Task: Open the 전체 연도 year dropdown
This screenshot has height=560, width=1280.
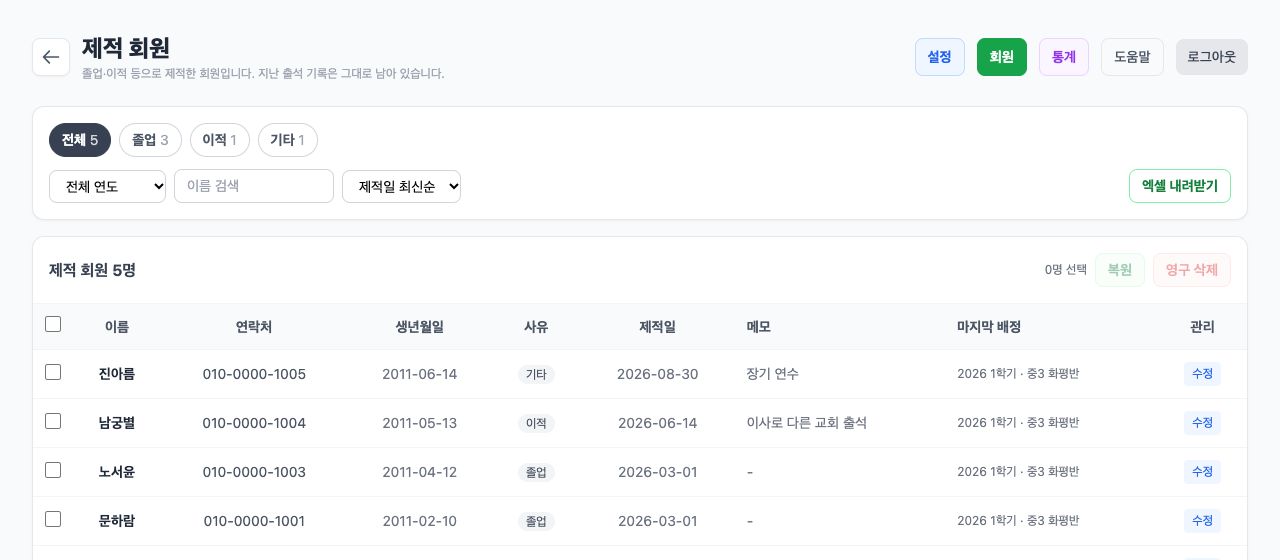Action: point(107,186)
